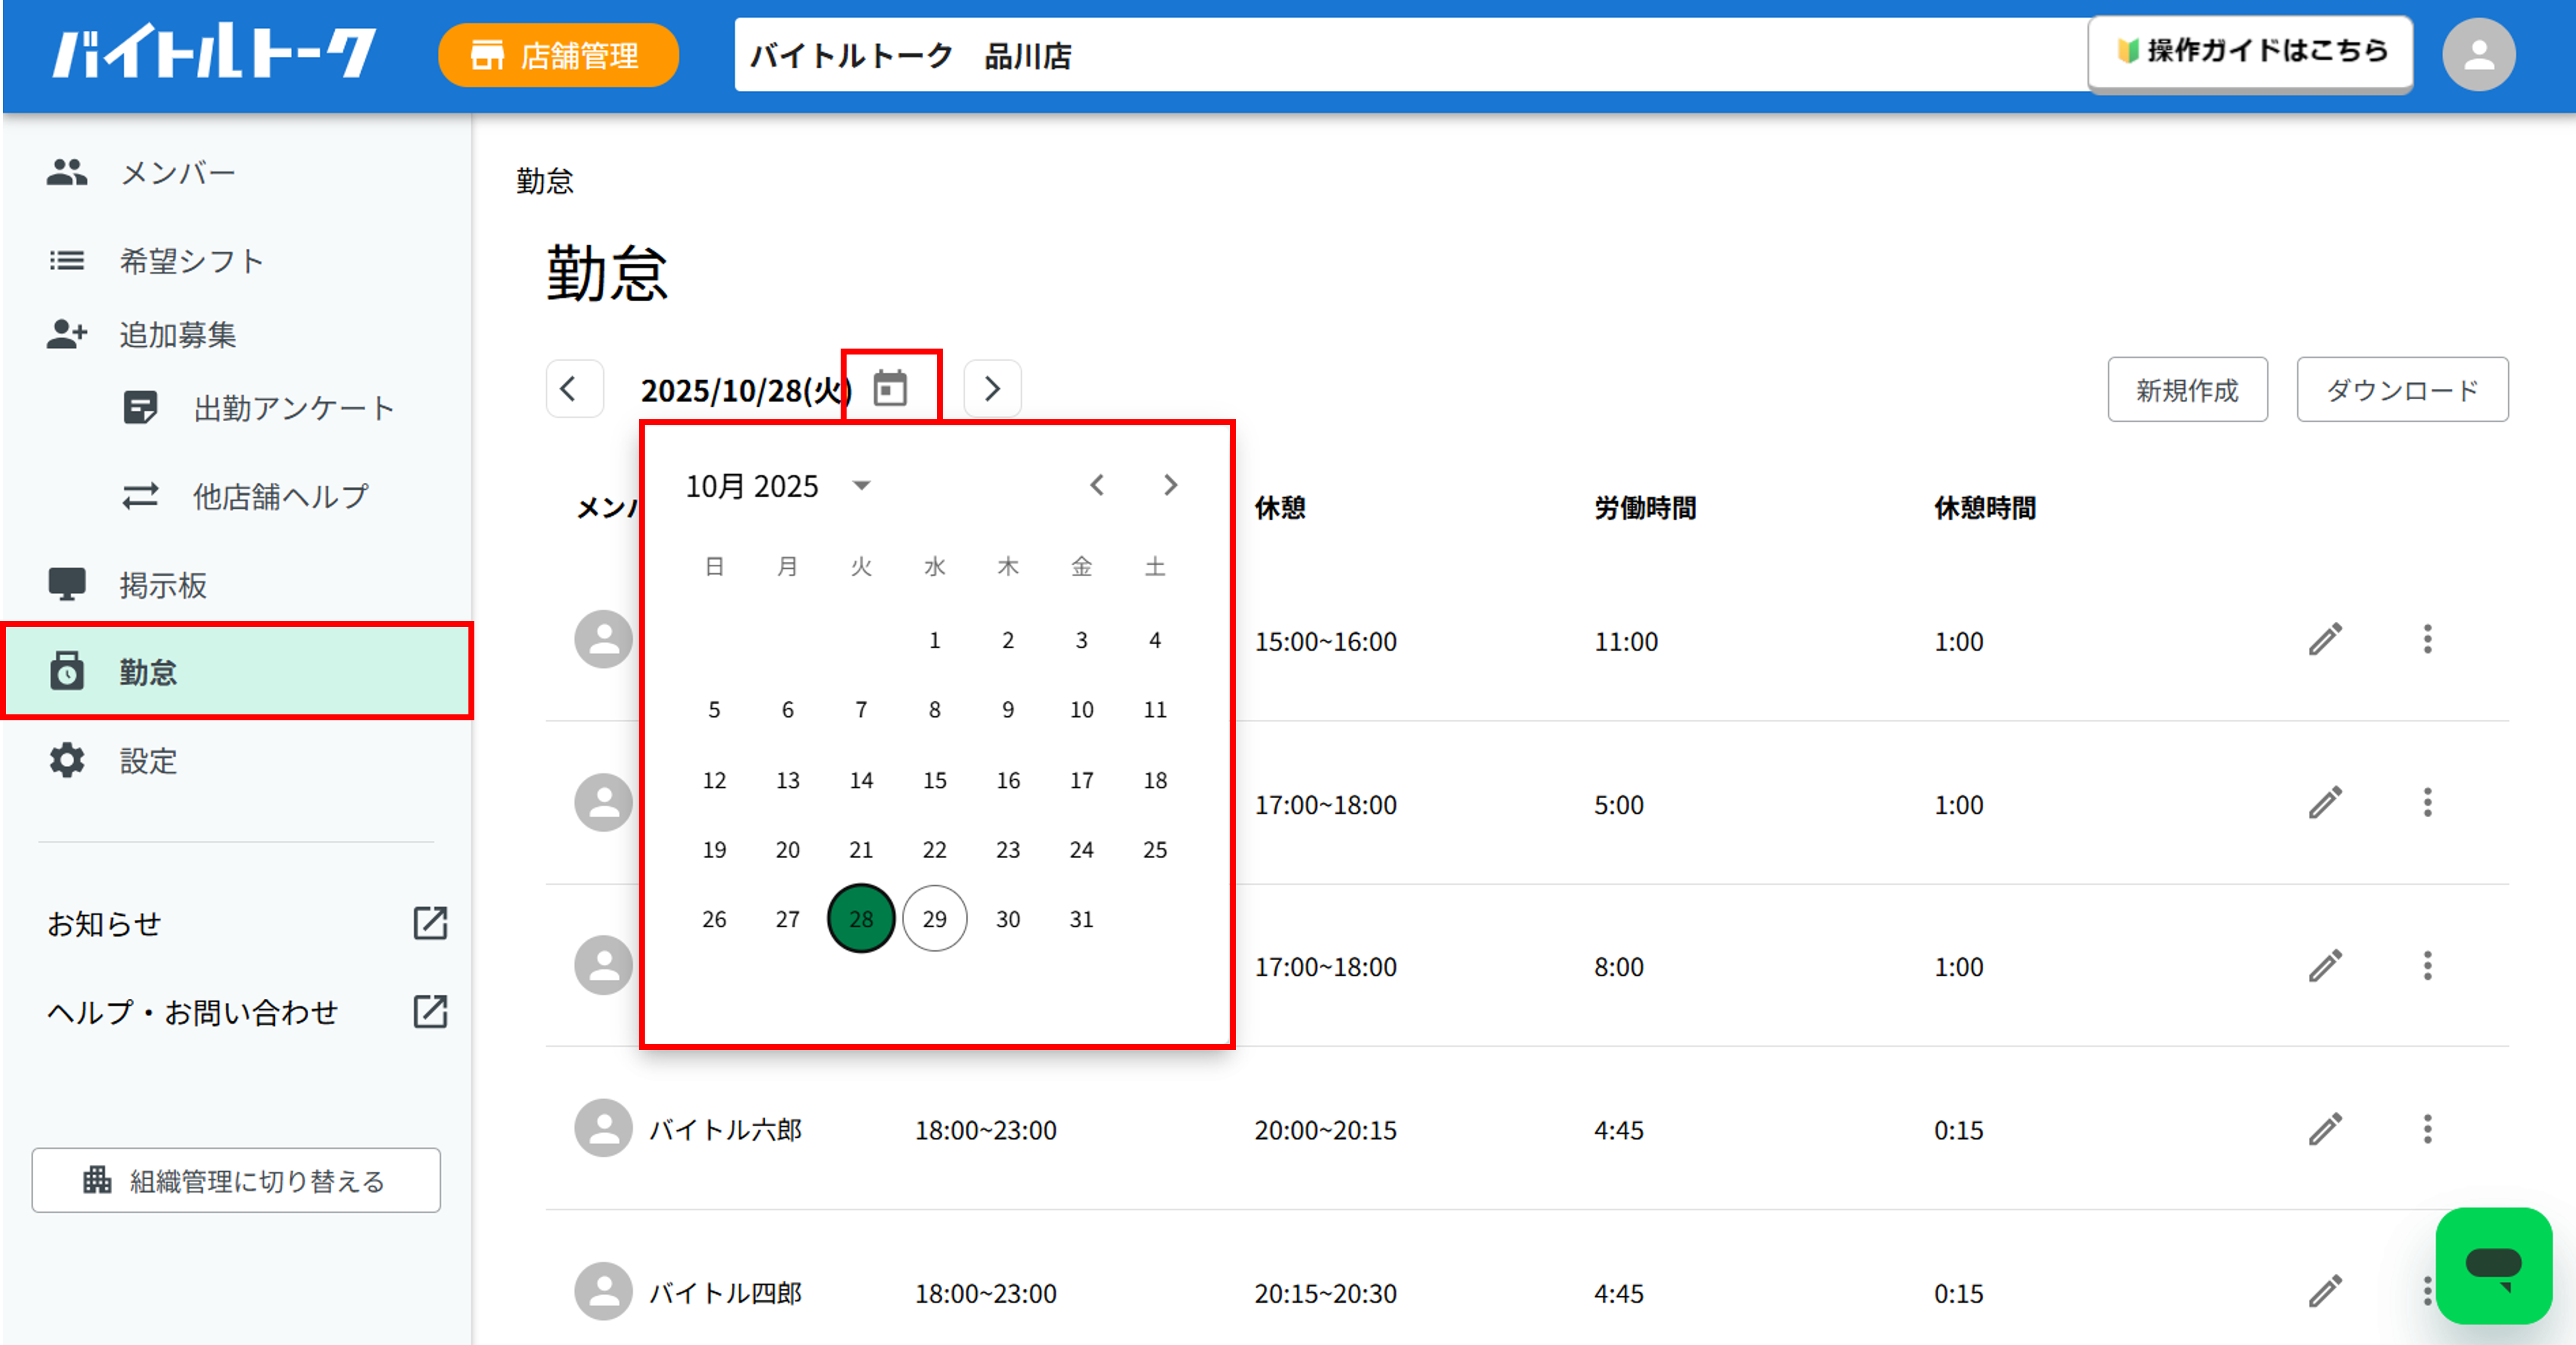Edit attendance row with 8:00 work time
This screenshot has height=1345, width=2576.
point(2325,966)
